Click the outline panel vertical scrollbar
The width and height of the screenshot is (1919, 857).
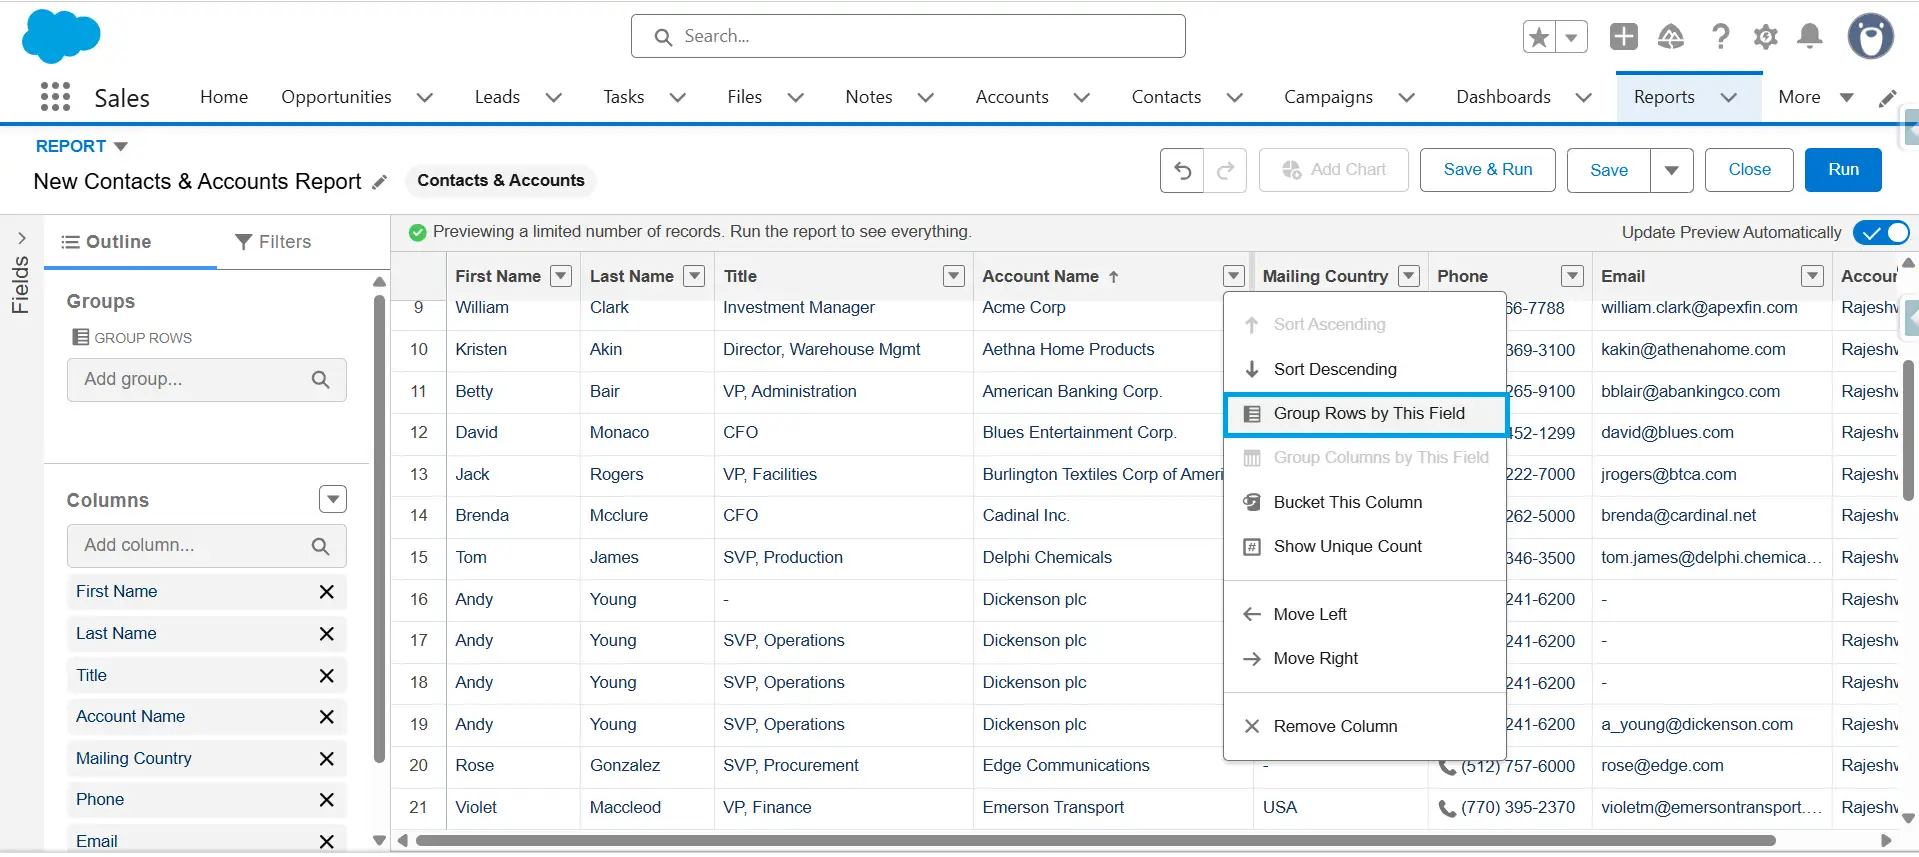pyautogui.click(x=379, y=530)
